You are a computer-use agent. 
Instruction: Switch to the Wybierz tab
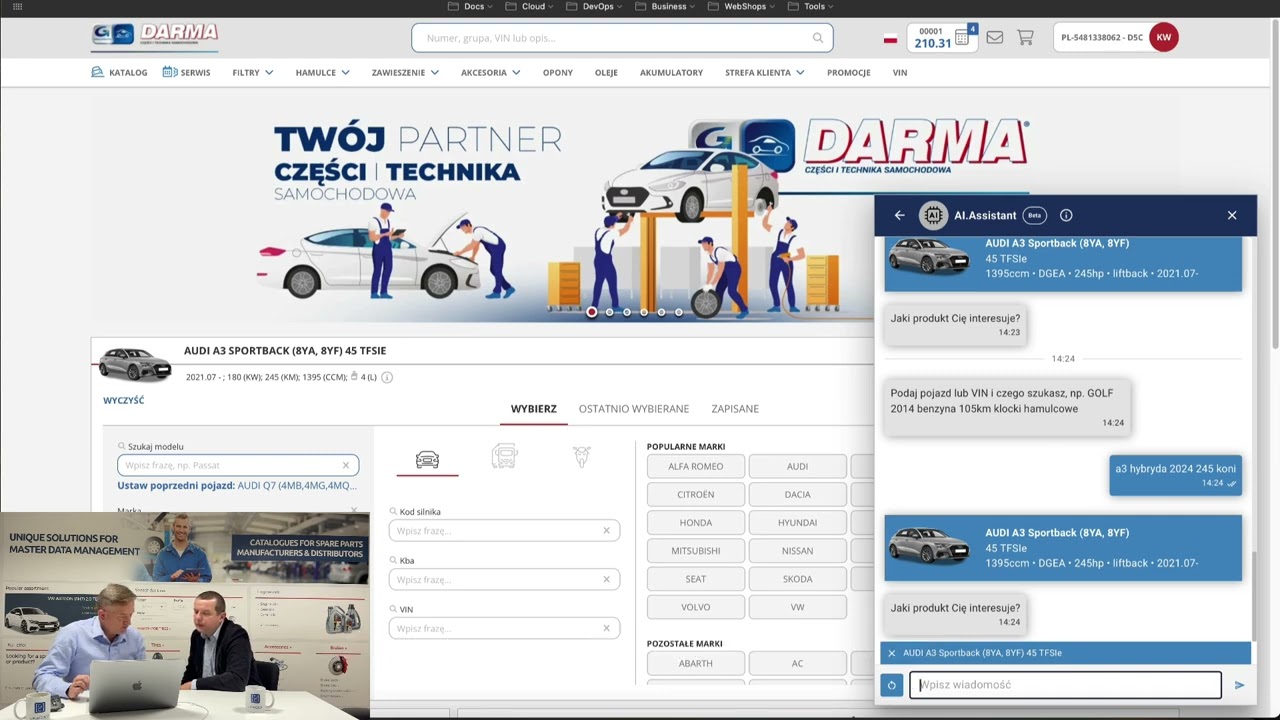pyautogui.click(x=534, y=409)
